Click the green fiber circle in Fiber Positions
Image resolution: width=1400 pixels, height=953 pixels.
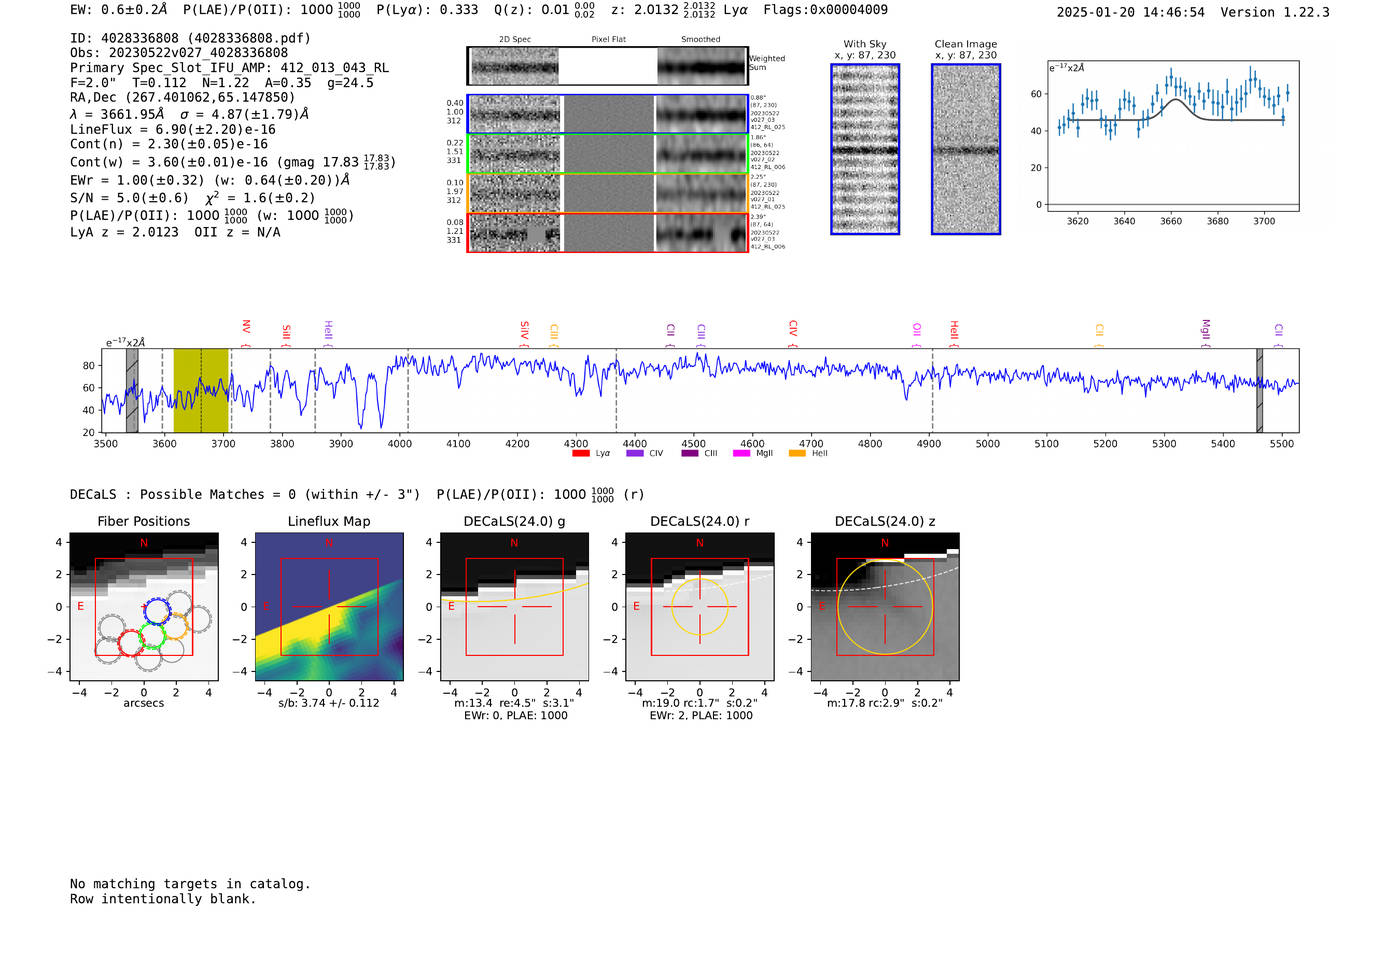[x=152, y=636]
